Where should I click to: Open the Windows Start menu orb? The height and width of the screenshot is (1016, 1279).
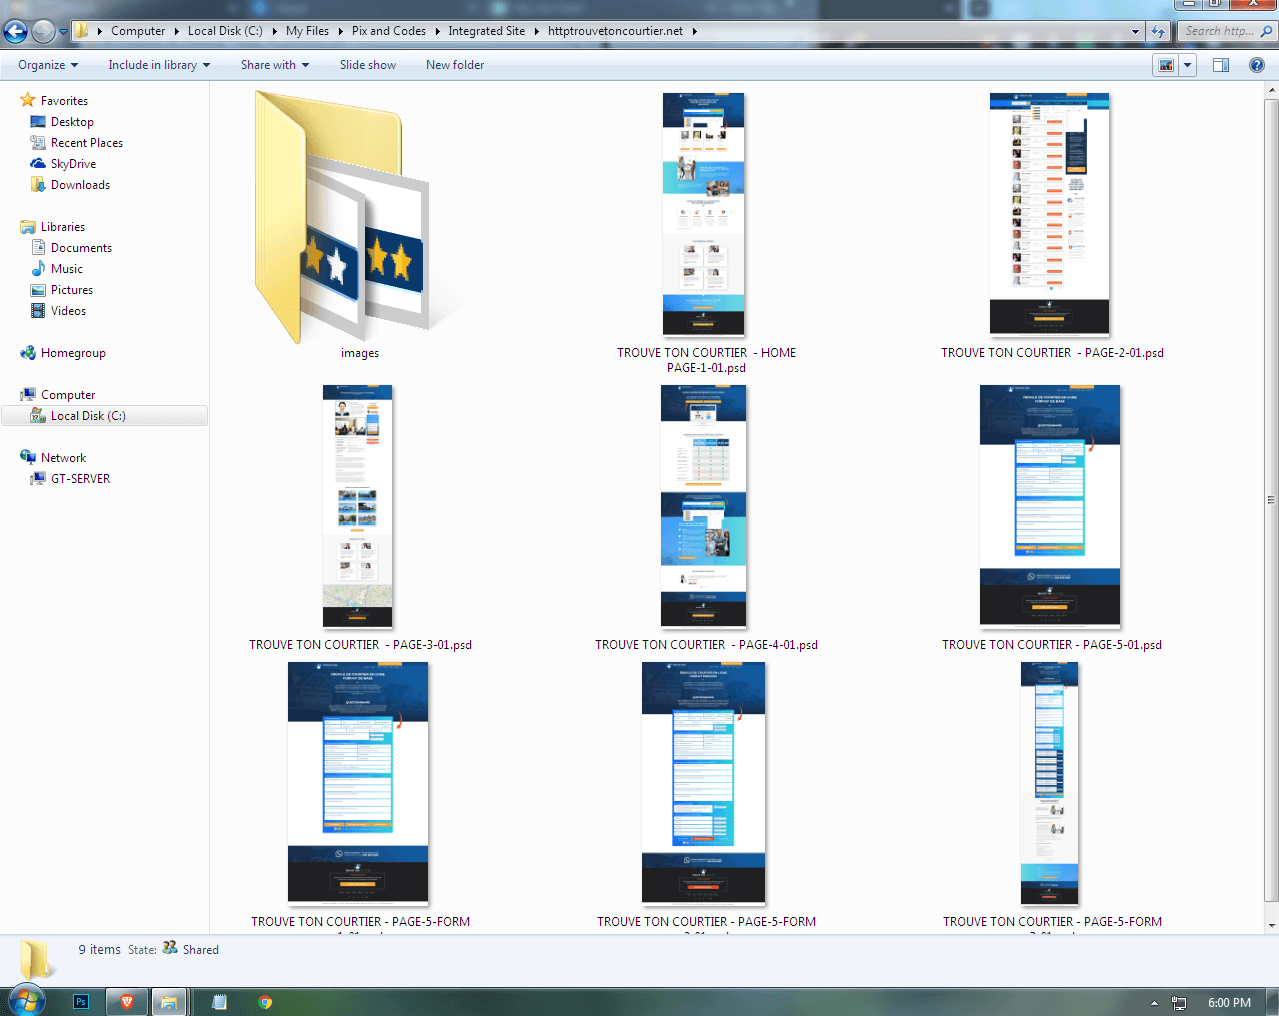point(27,1001)
